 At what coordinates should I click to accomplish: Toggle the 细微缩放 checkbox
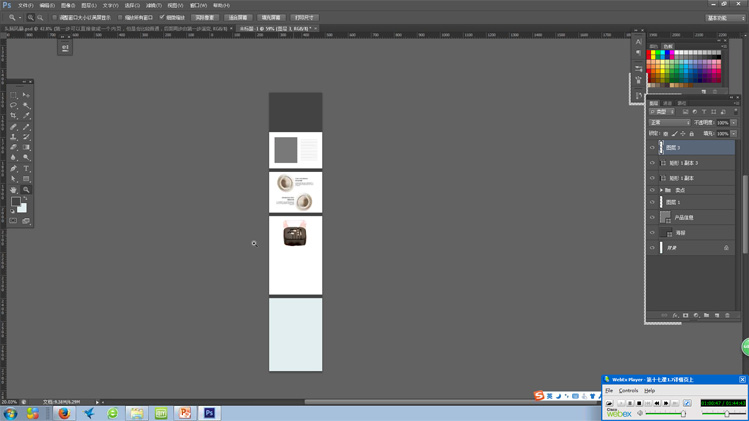[162, 17]
